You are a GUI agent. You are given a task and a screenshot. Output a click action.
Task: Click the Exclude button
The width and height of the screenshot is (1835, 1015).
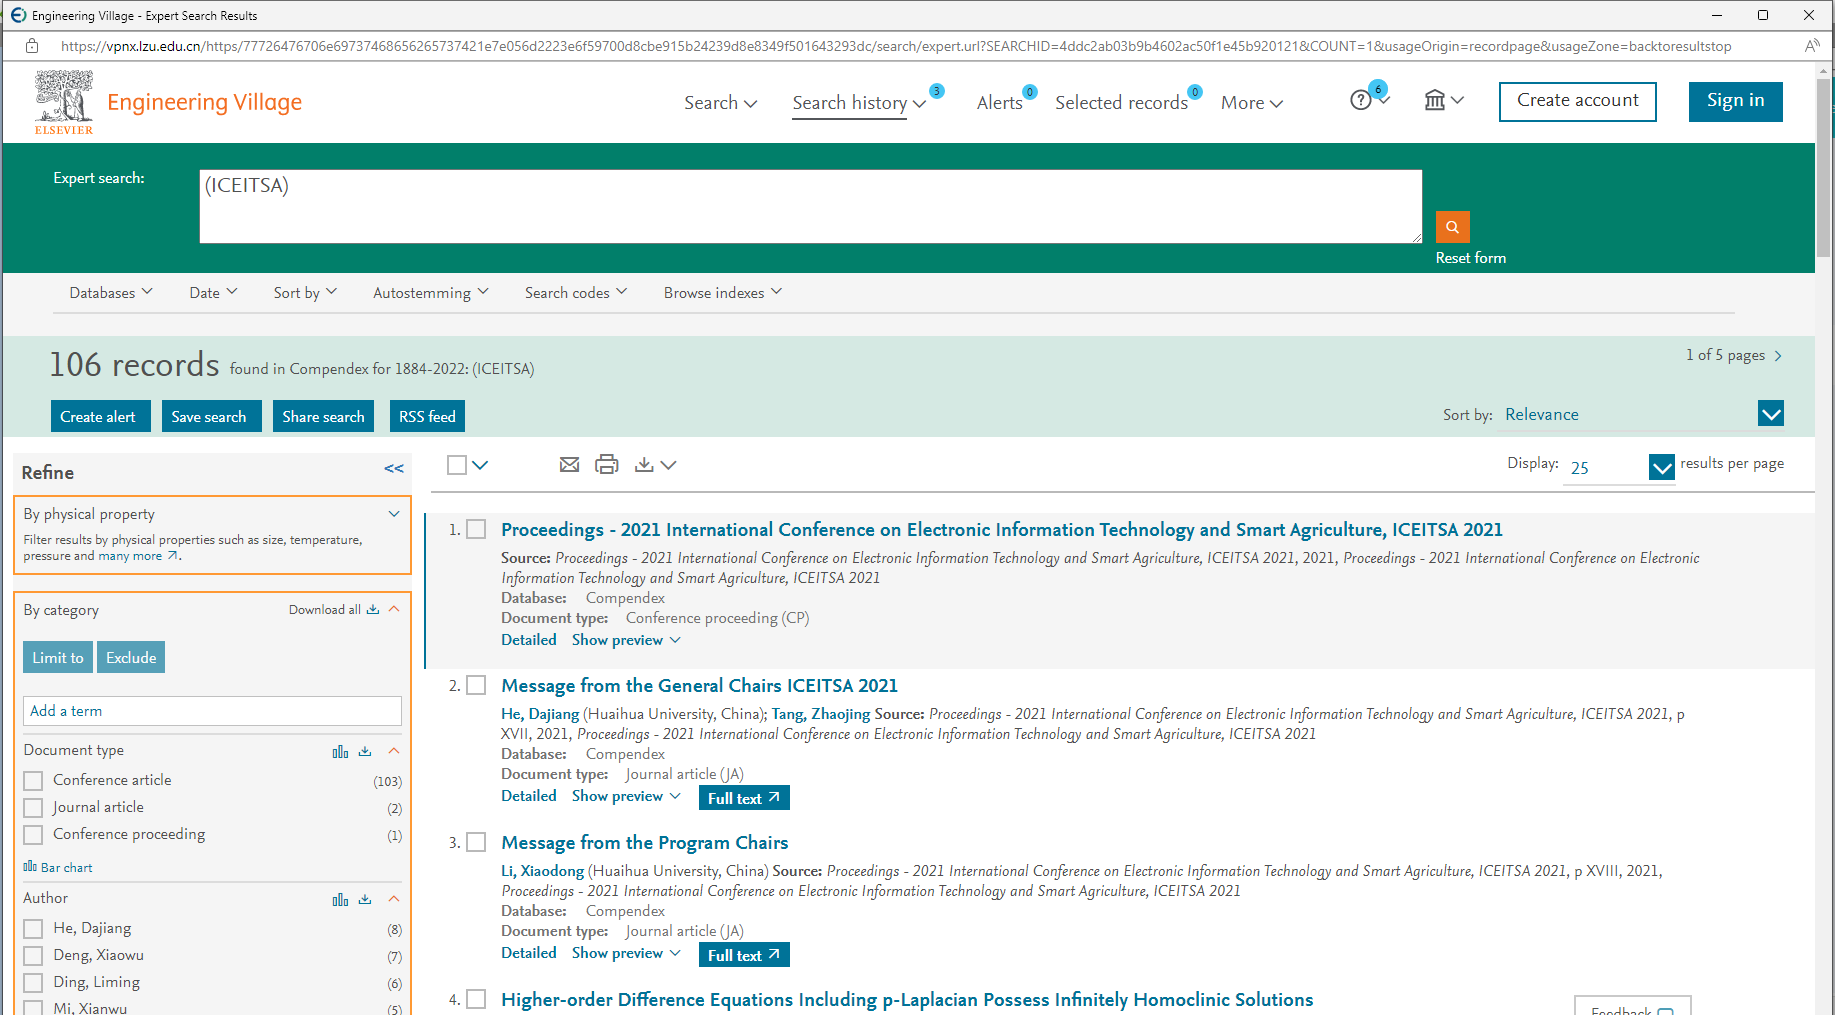pos(131,657)
